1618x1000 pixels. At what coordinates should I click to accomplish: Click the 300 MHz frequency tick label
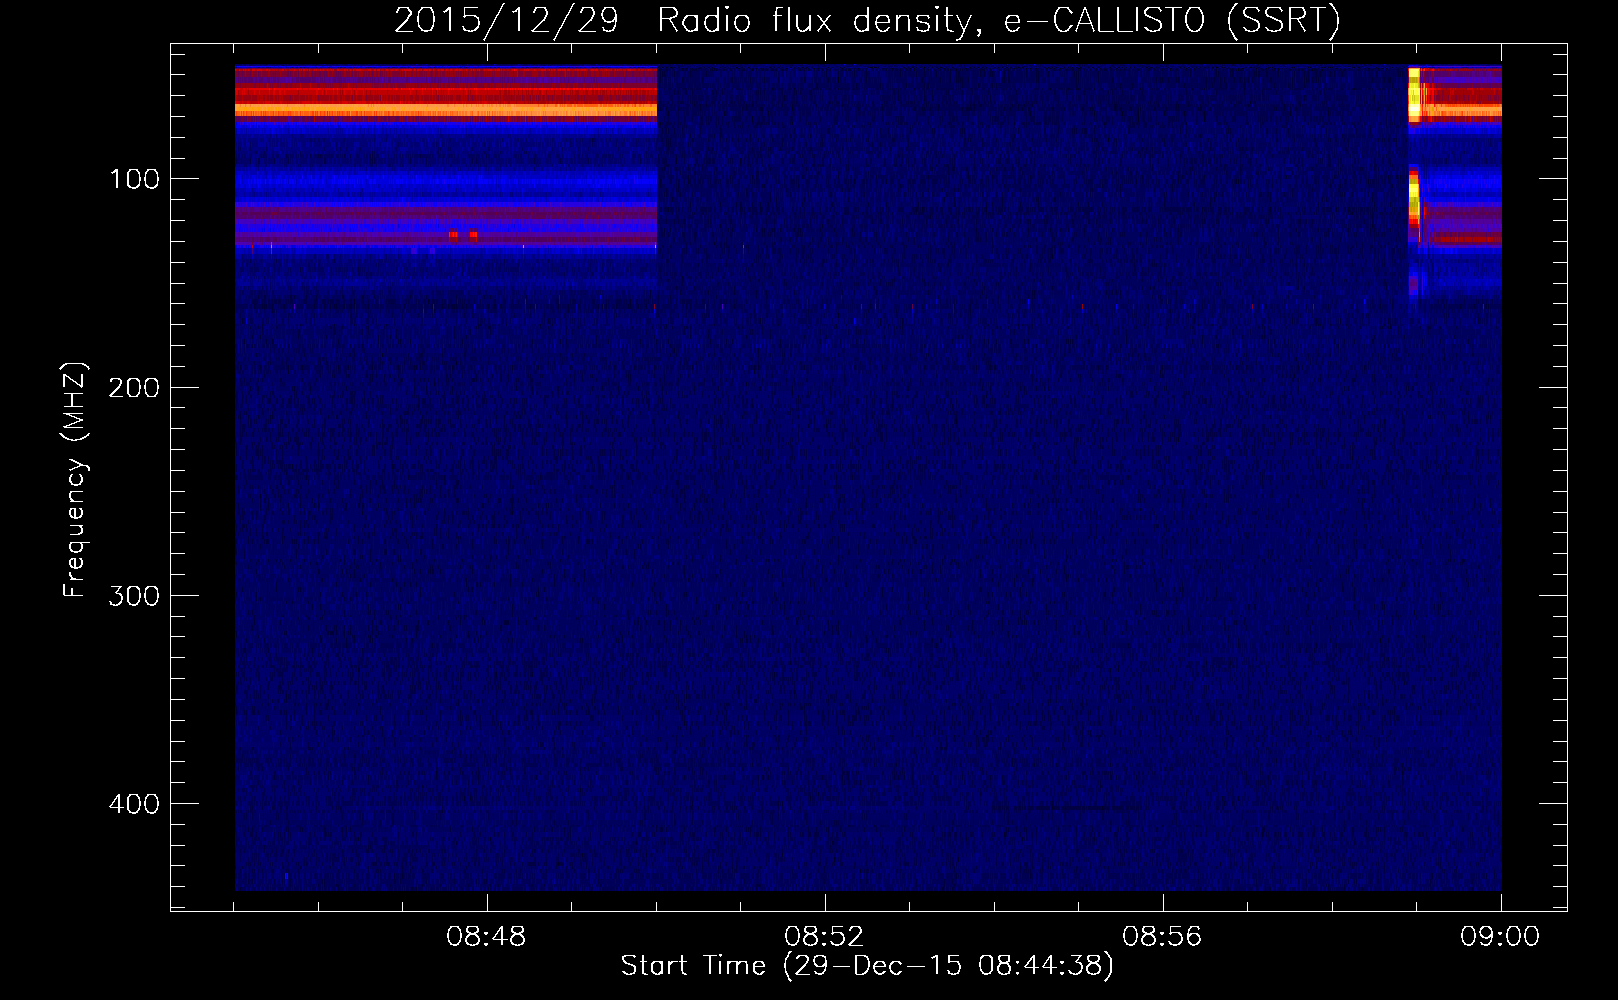point(134,596)
